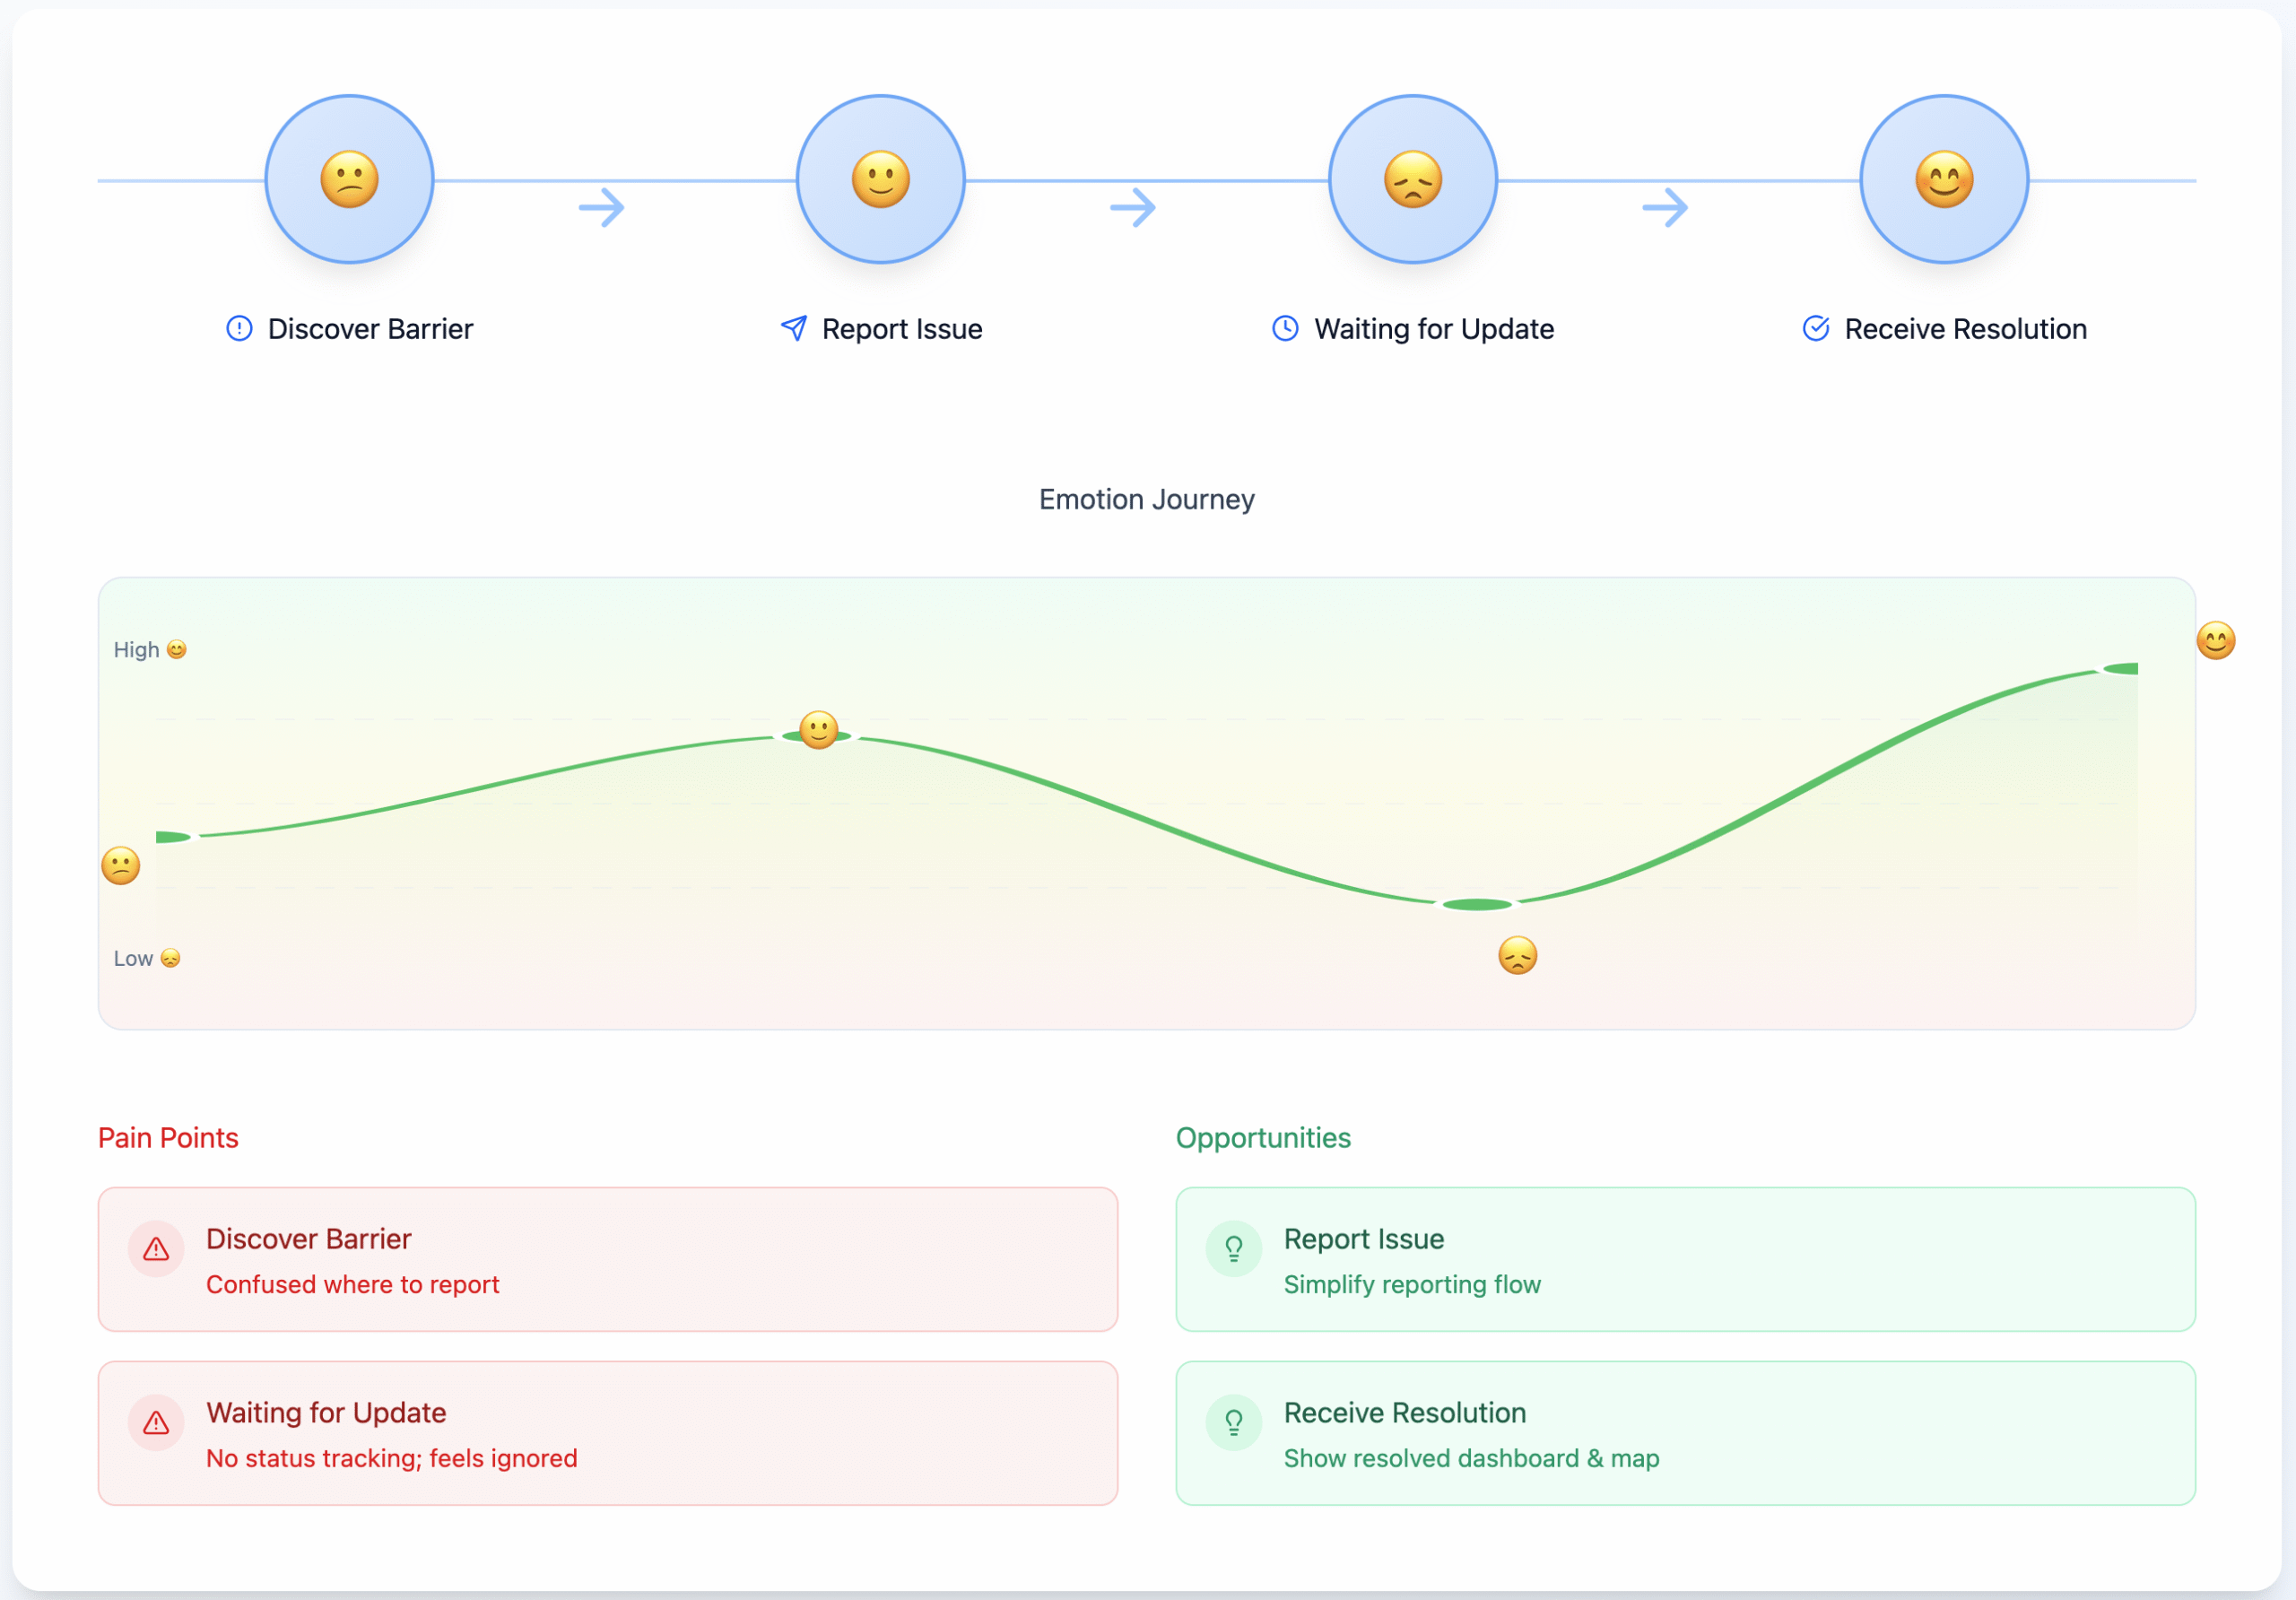
Task: Click the alert icon beside Discover Barrier label
Action: point(239,329)
